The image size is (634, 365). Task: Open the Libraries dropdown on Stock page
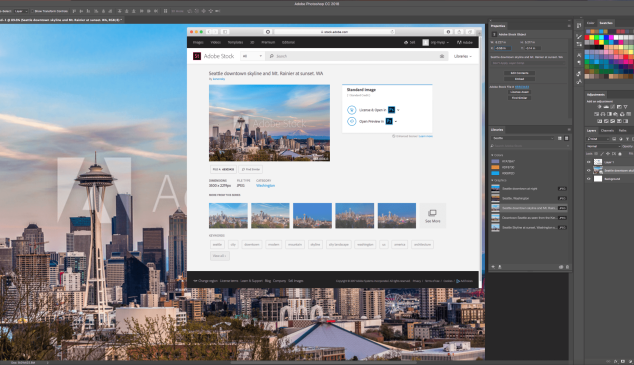pyautogui.click(x=463, y=56)
